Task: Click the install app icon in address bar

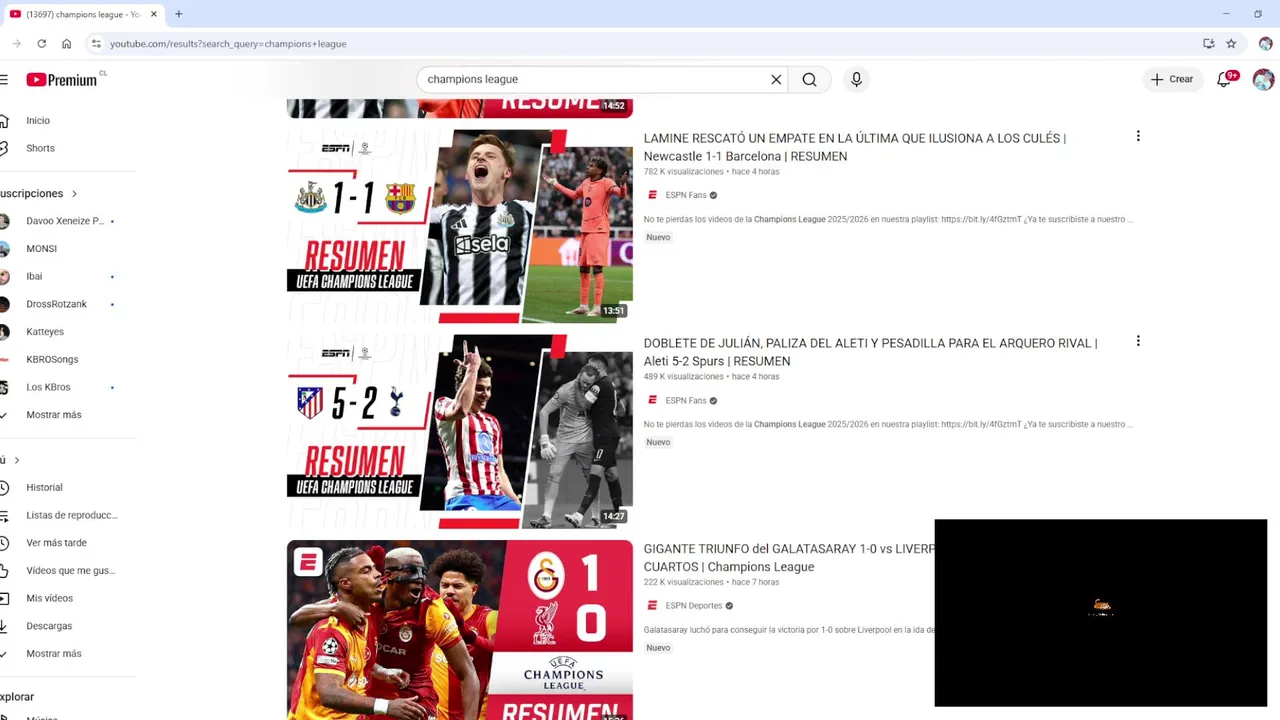Action: click(1209, 44)
